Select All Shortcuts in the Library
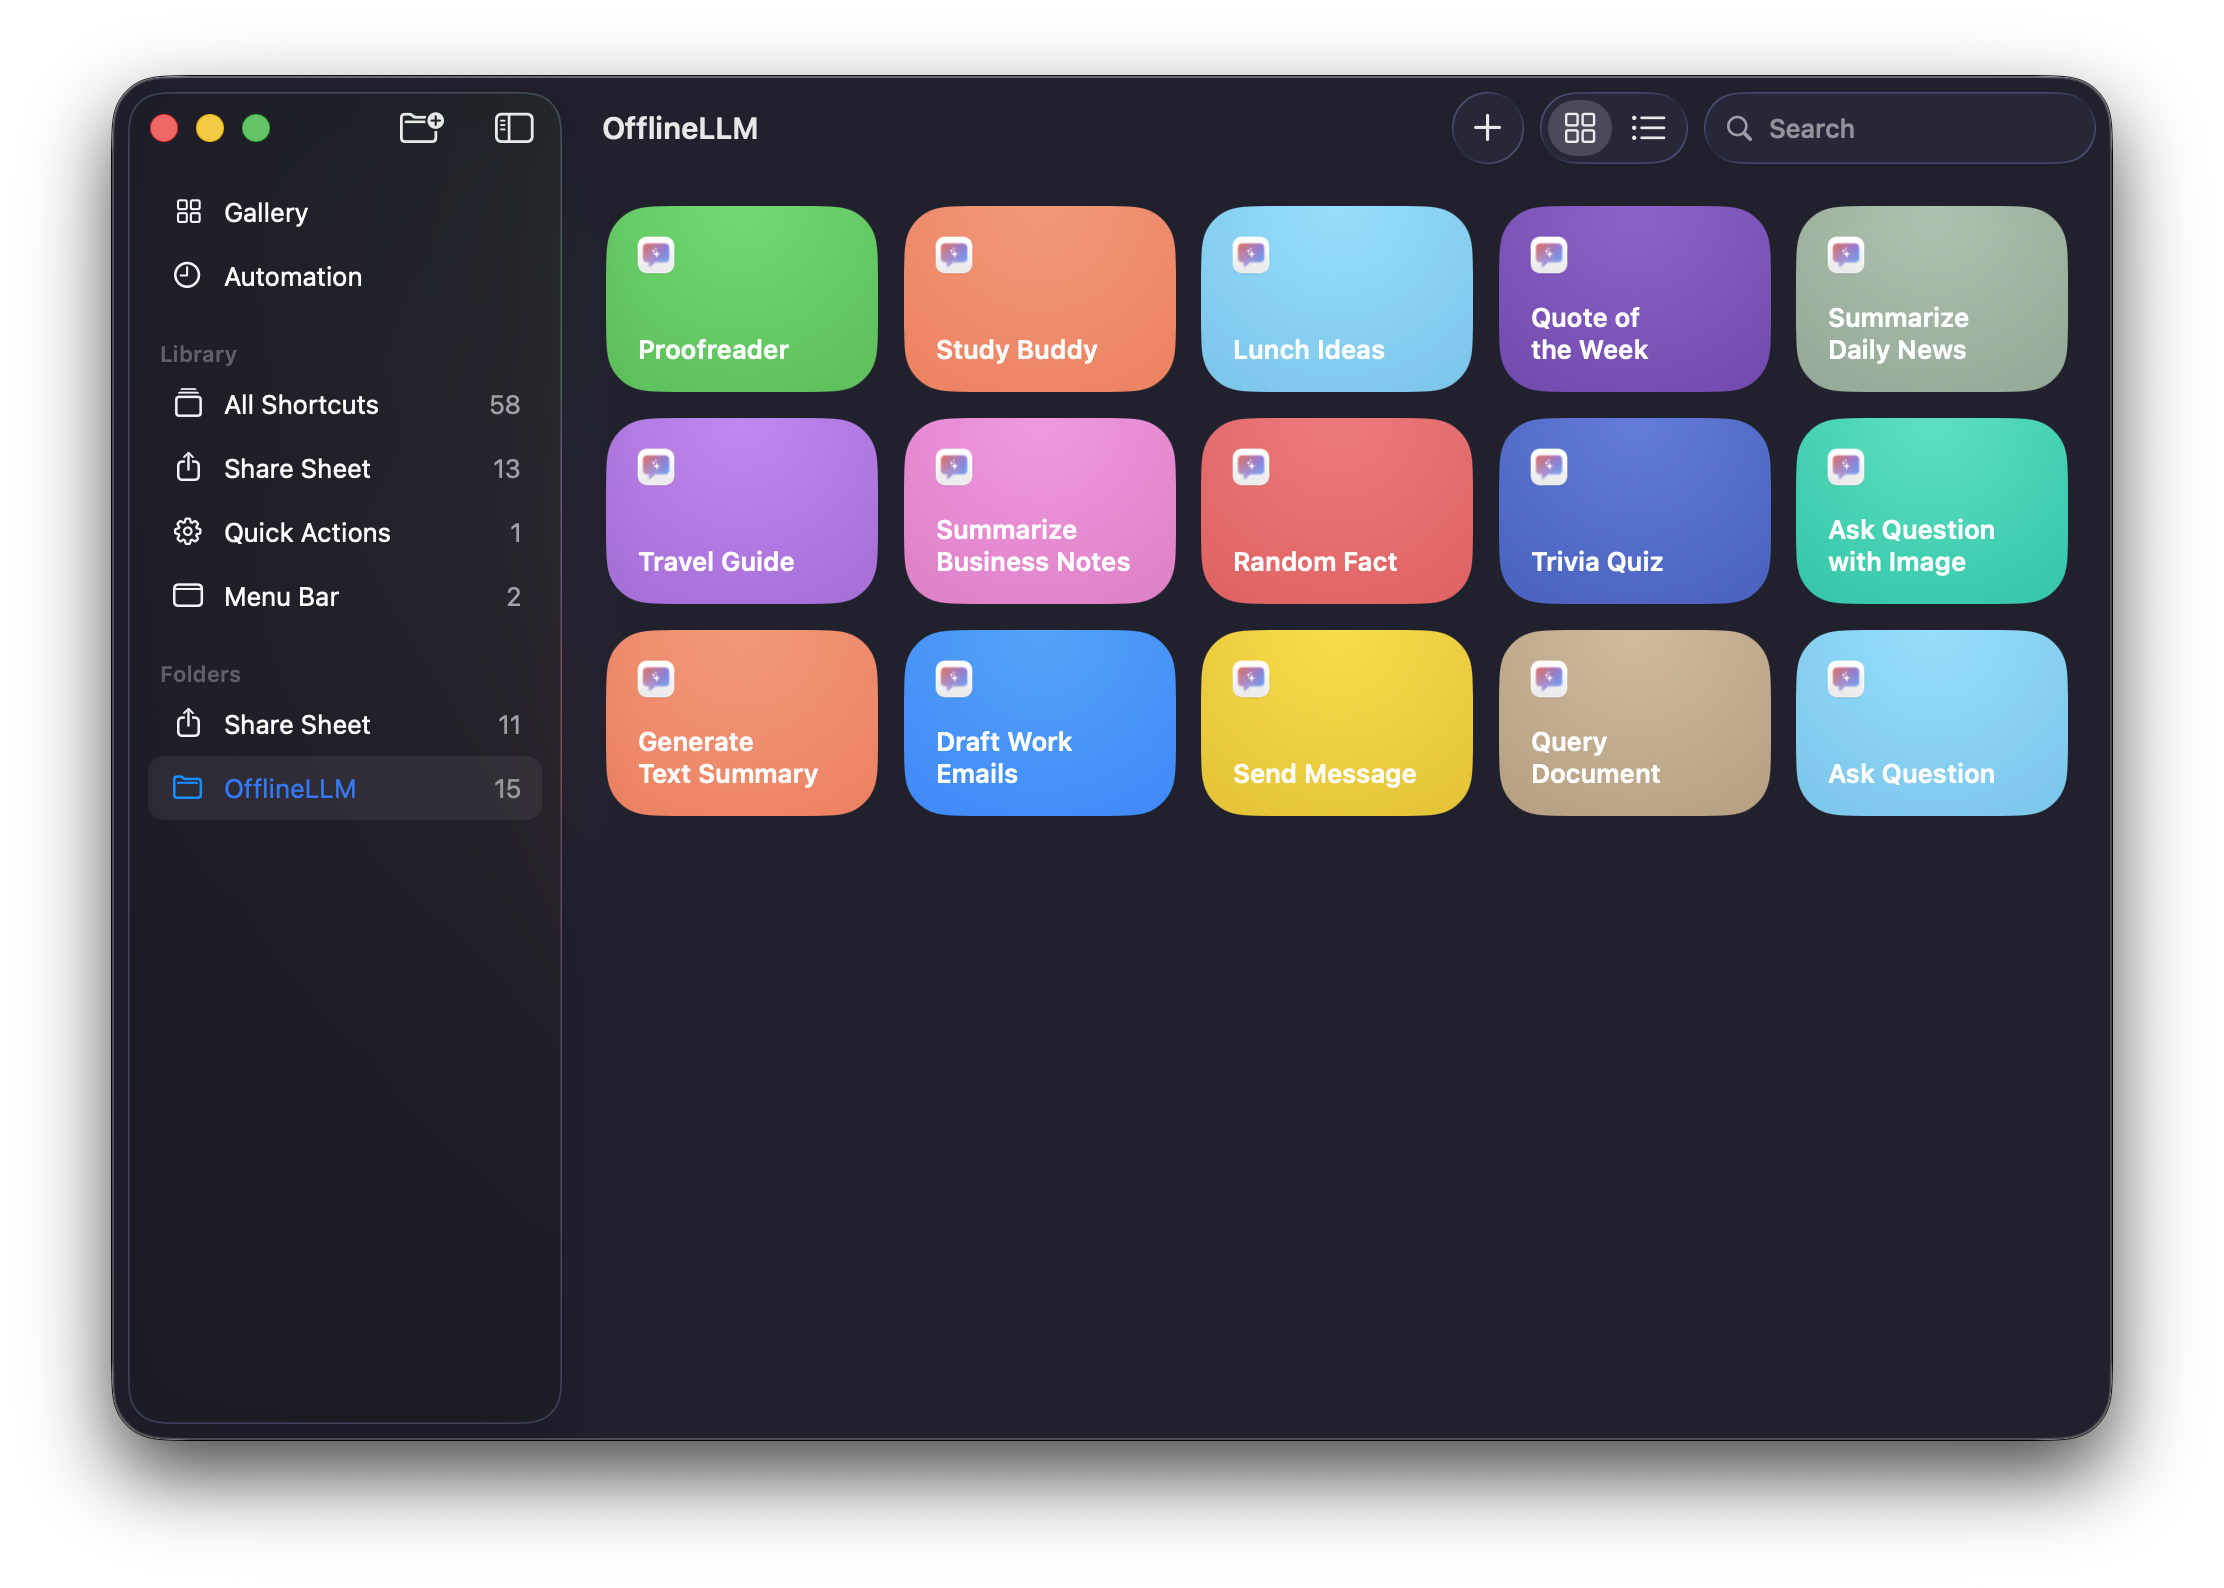Viewport: 2224px width, 1588px height. (x=300, y=404)
